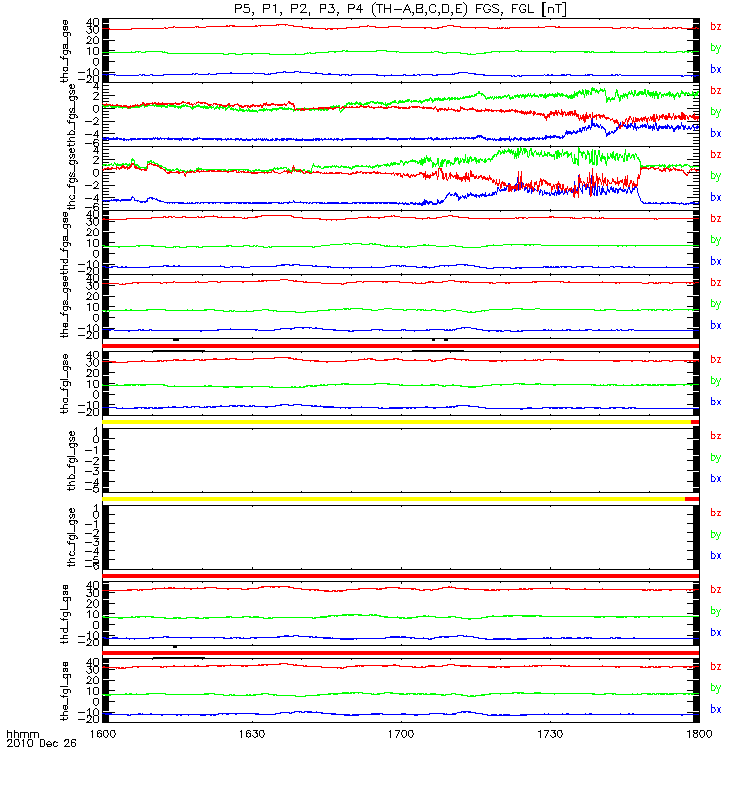This screenshot has height=800, width=750.
Task: Select the bx legend of thb_fgs_gse panel
Action: coord(716,133)
